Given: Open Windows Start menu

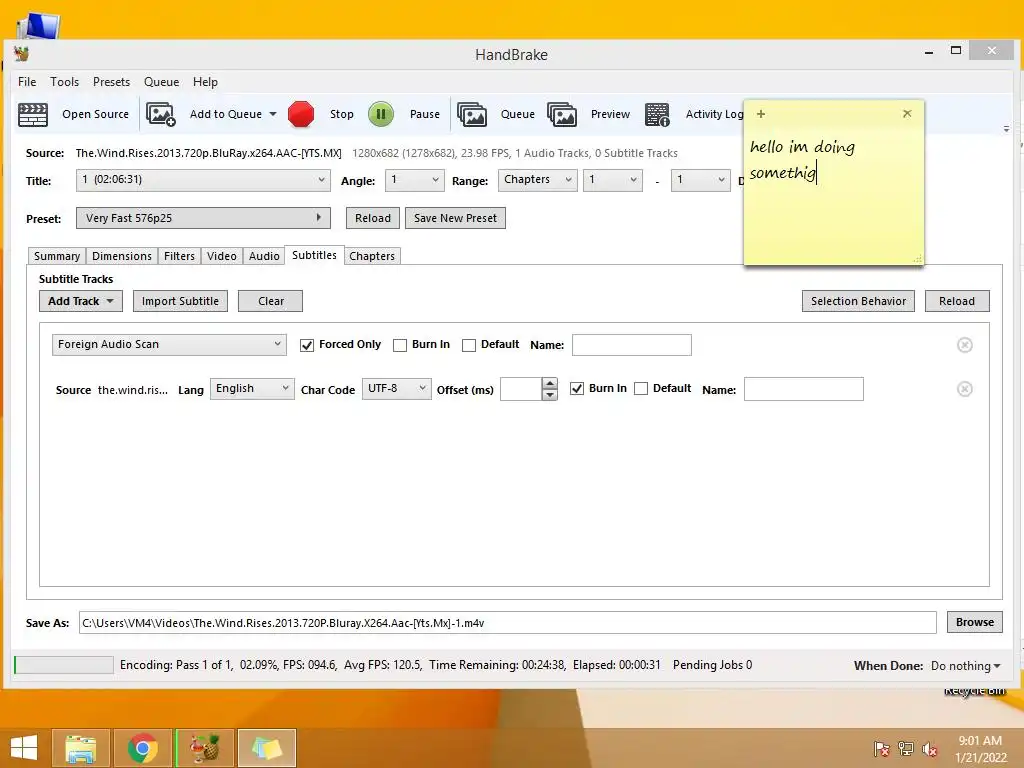Looking at the screenshot, I should 24,748.
